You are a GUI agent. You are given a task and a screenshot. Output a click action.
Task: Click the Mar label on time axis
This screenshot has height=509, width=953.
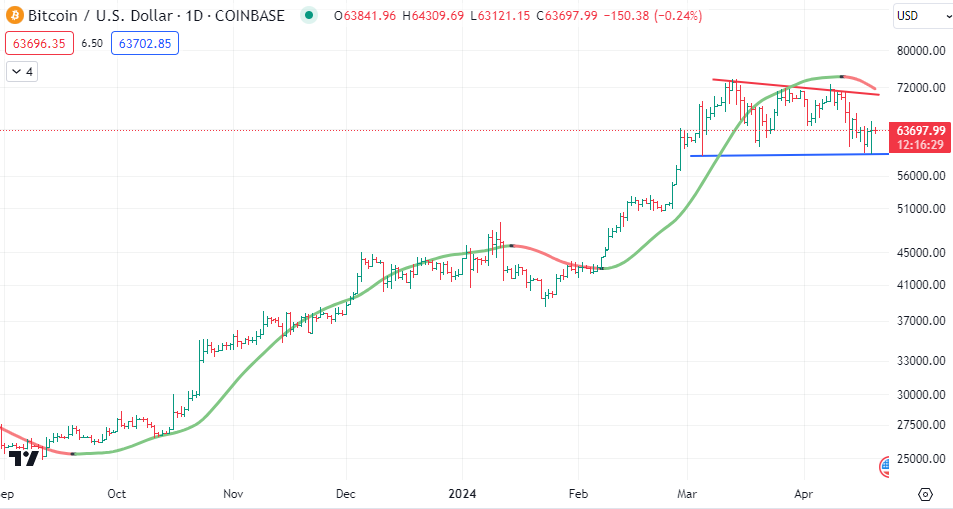click(x=687, y=493)
